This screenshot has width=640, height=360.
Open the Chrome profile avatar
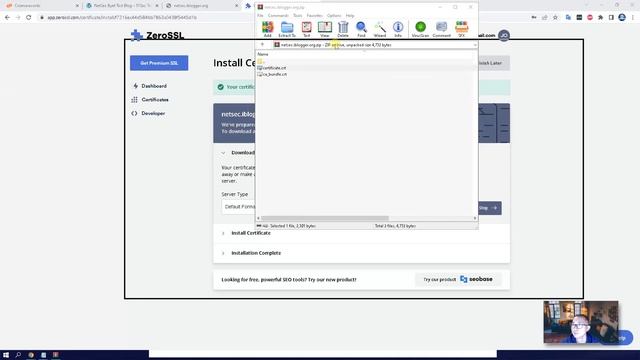pyautogui.click(x=622, y=18)
